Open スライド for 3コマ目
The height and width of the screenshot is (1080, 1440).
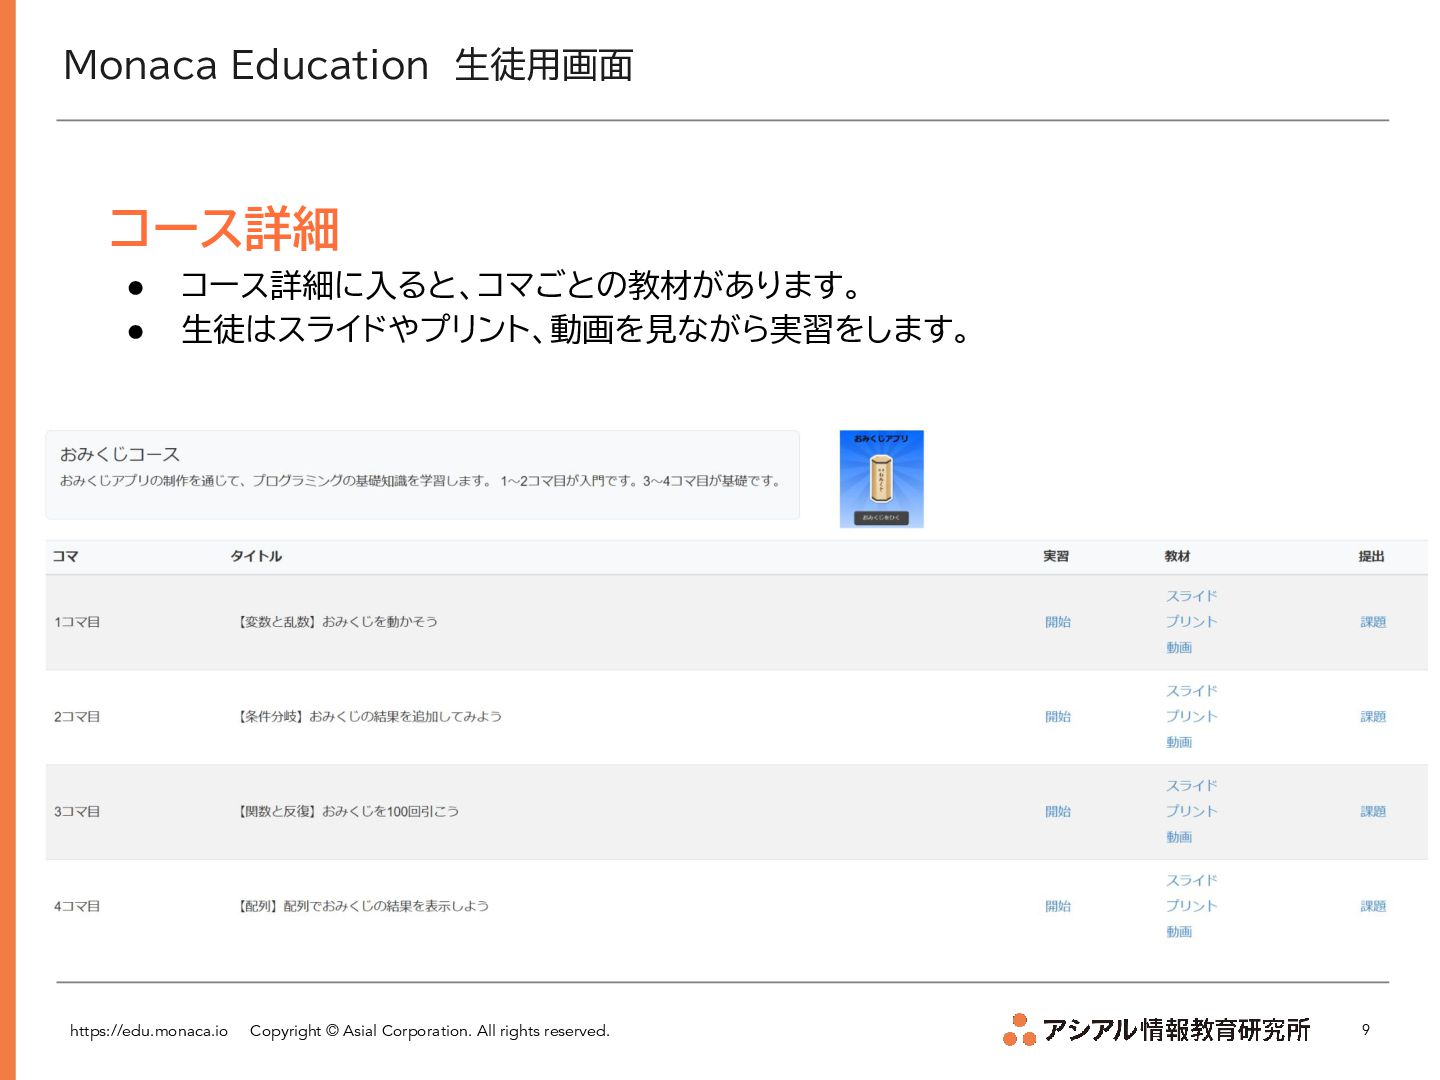point(1191,786)
